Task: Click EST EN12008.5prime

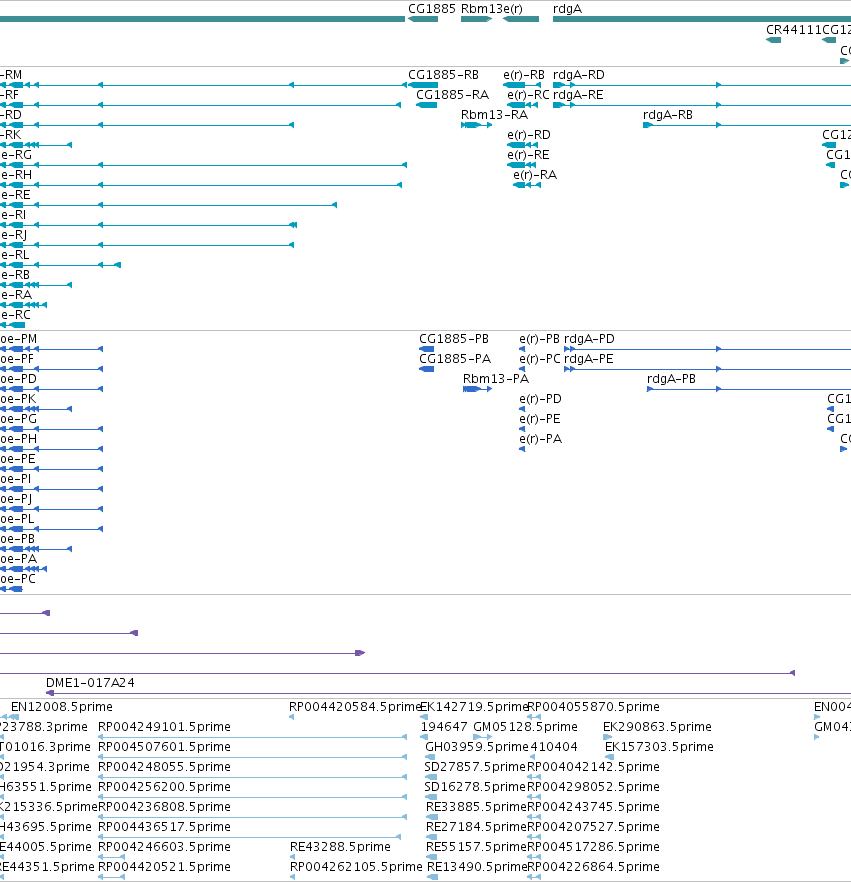Action: pyautogui.click(x=62, y=707)
